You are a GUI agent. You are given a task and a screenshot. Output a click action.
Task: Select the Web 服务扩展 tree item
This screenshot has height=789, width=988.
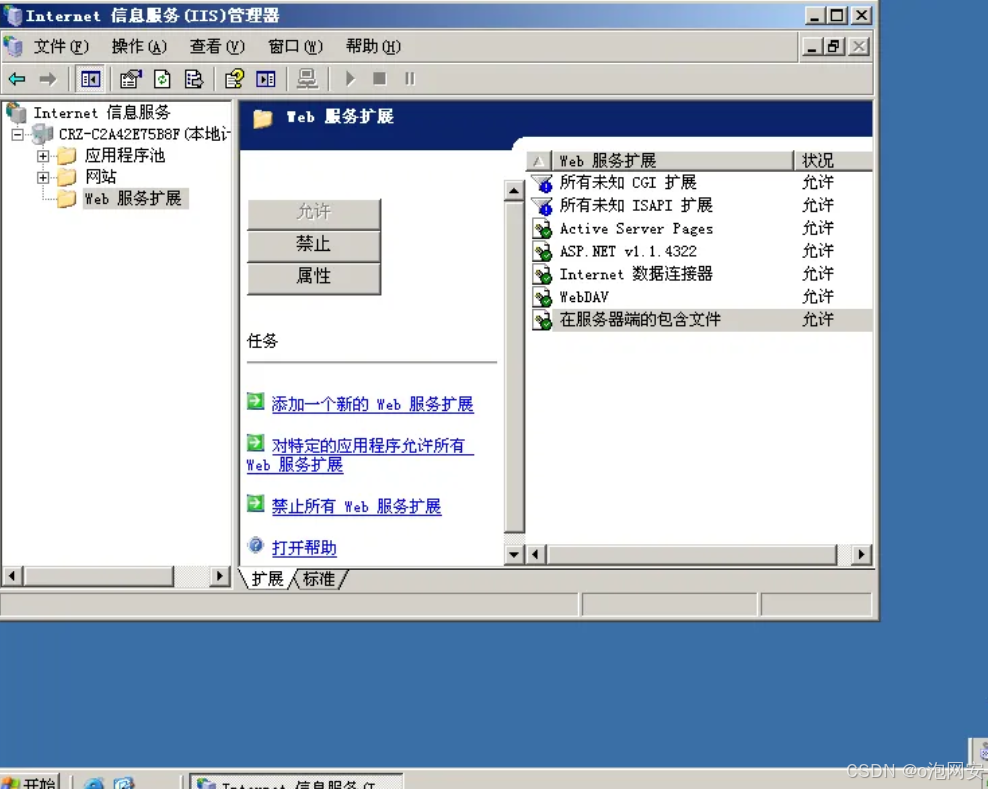click(x=133, y=199)
